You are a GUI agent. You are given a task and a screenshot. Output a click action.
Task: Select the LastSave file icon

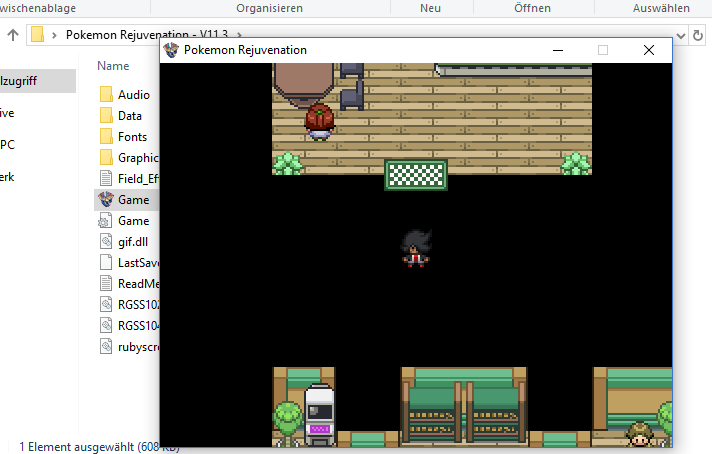pos(106,262)
